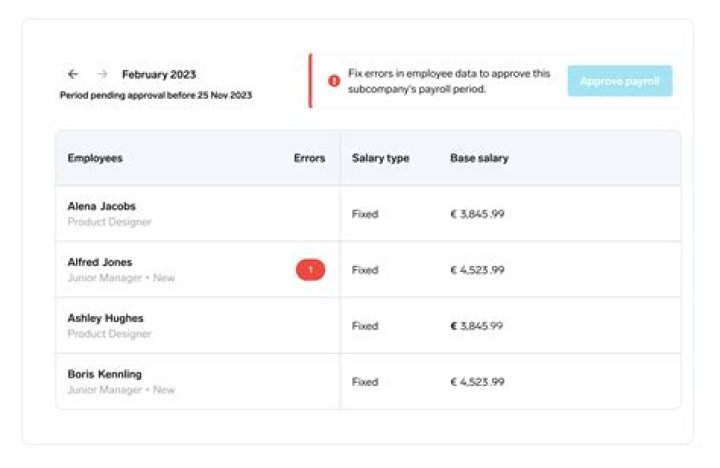720x468 pixels.
Task: Select Boris Kennling's Fixed salary type
Action: (365, 382)
